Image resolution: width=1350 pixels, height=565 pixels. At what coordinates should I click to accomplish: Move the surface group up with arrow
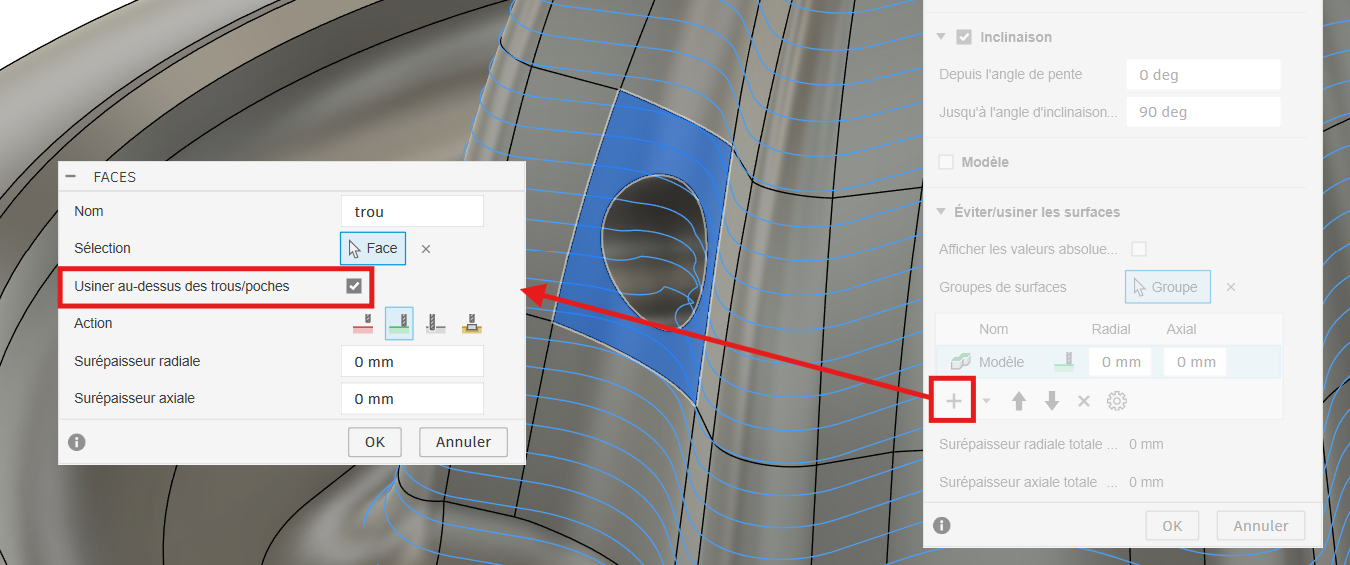(x=1019, y=401)
